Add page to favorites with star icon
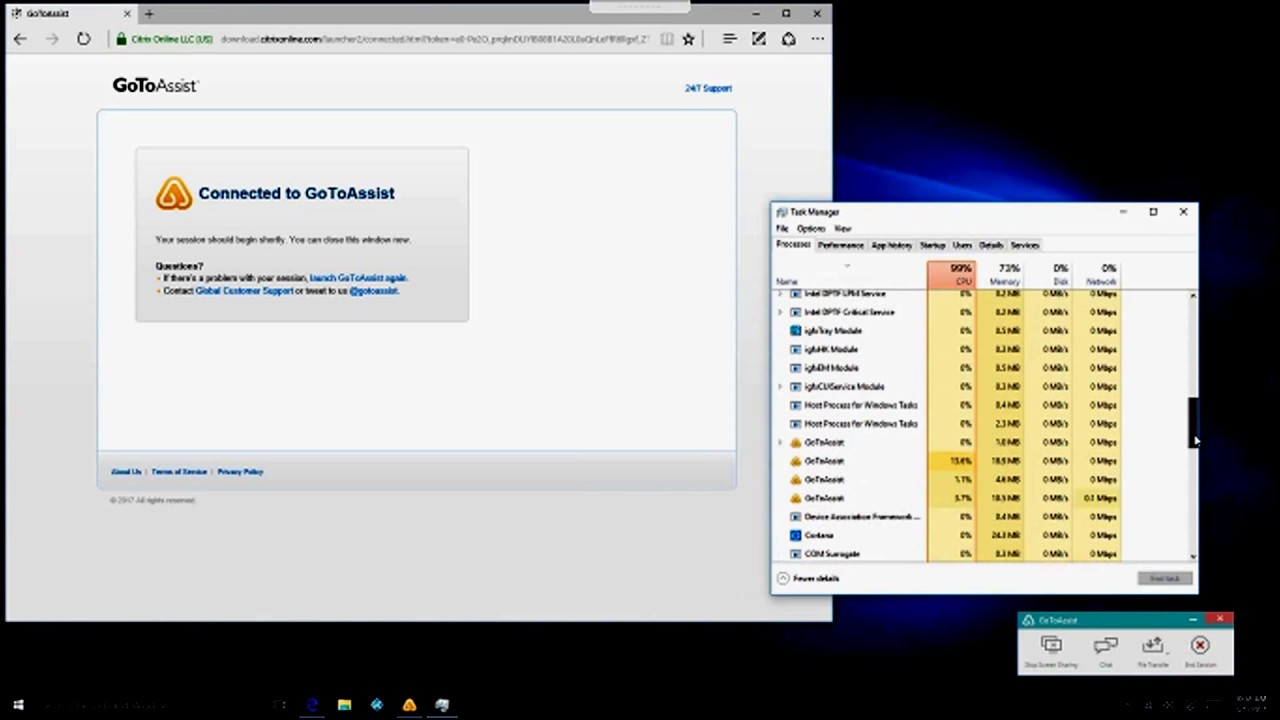This screenshot has height=720, width=1280. 688,39
